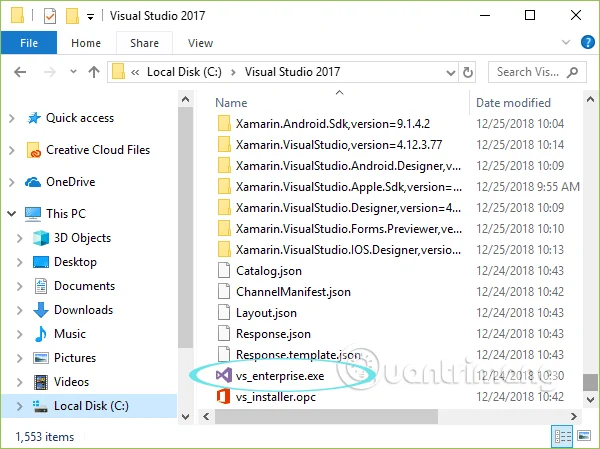Go back with the Back arrow
Viewport: 600px width, 449px height.
(x=20, y=72)
